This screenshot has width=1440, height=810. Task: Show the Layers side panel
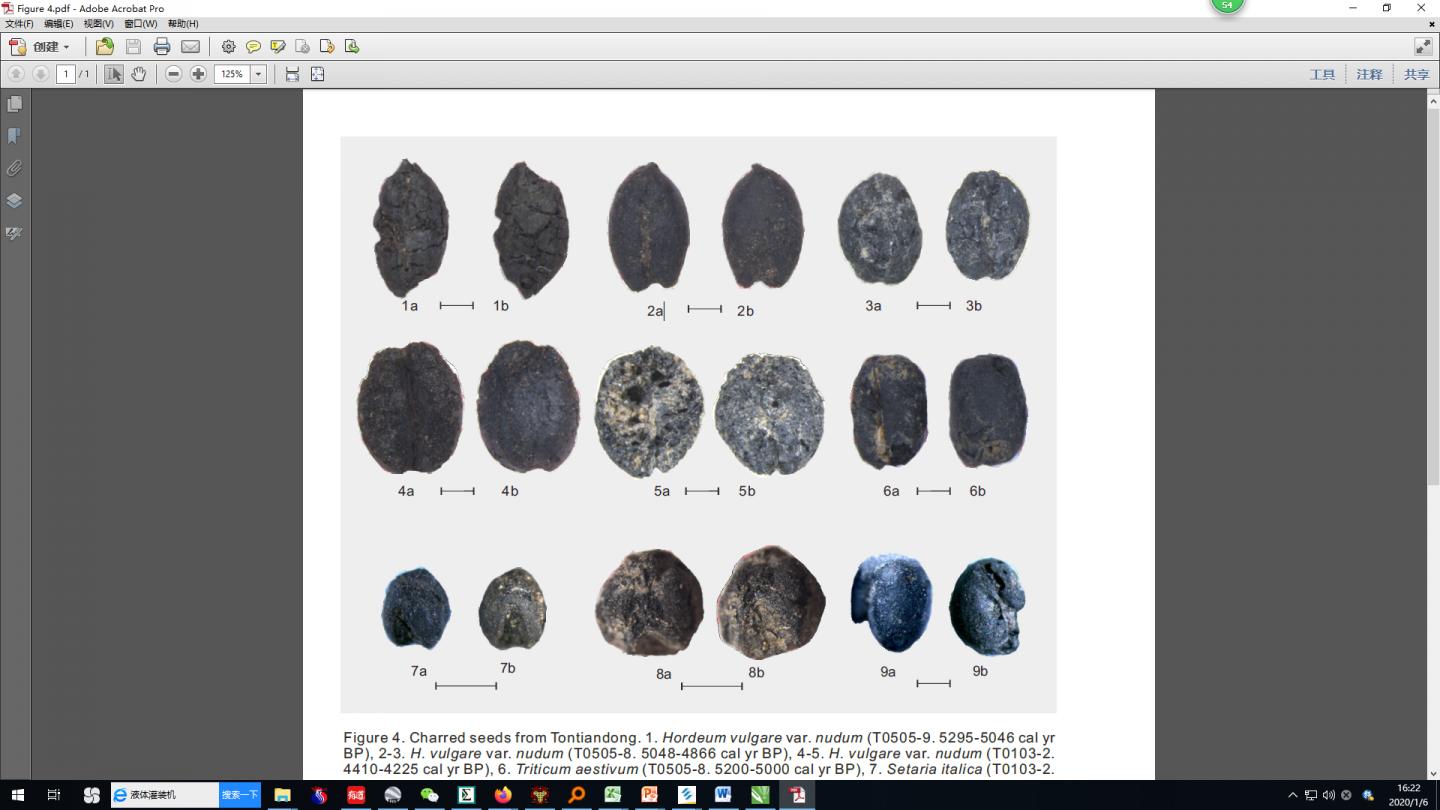click(14, 200)
